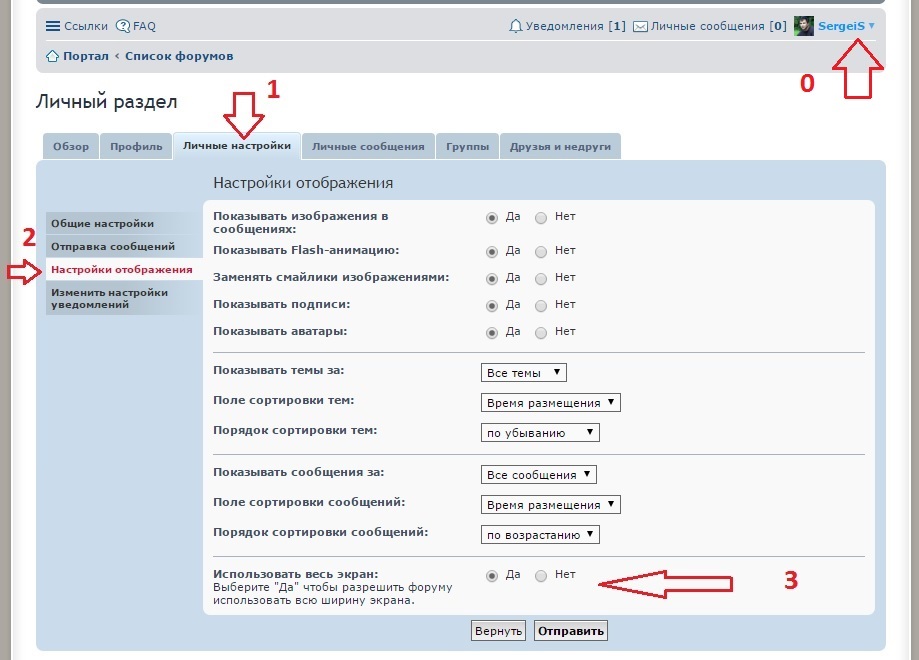This screenshot has width=919, height=660.
Task: Click the Уведомления bell icon
Action: (x=516, y=26)
